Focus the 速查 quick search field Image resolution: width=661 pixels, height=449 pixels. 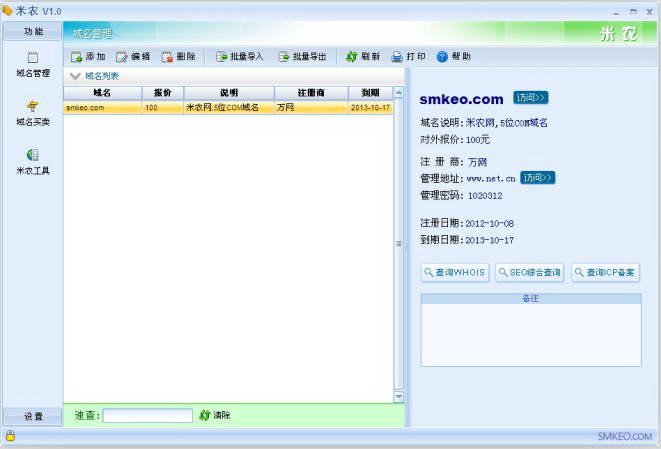point(148,415)
